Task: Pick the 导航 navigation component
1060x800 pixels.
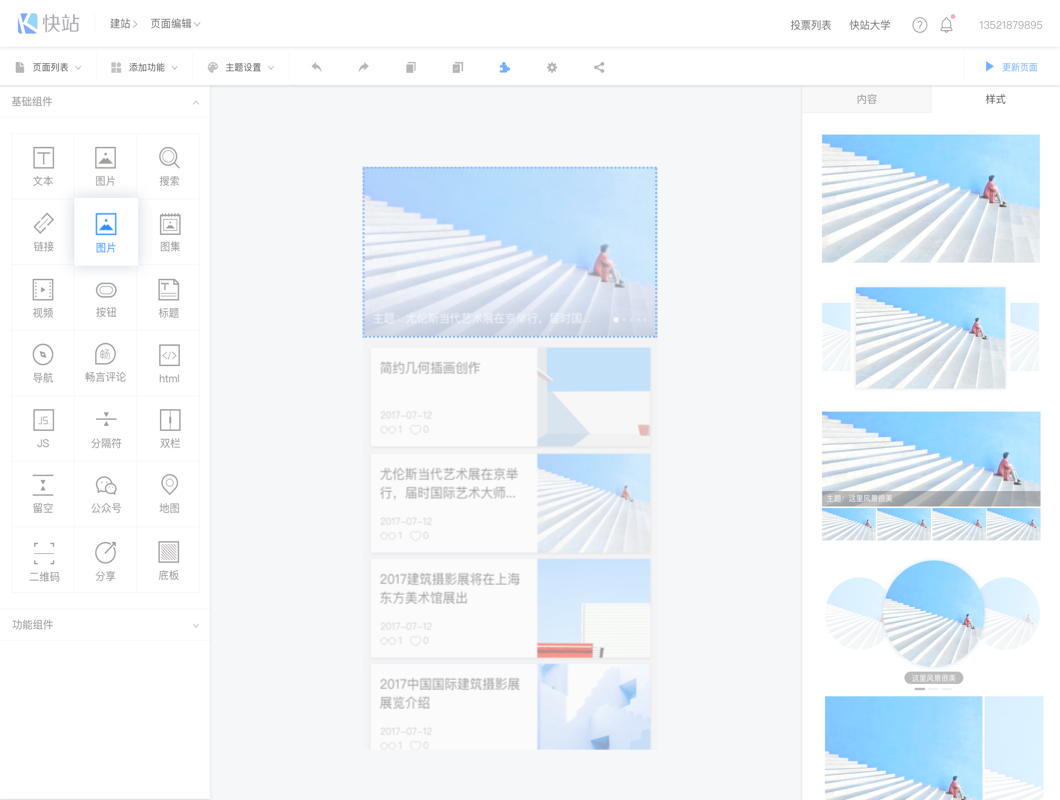Action: coord(43,363)
